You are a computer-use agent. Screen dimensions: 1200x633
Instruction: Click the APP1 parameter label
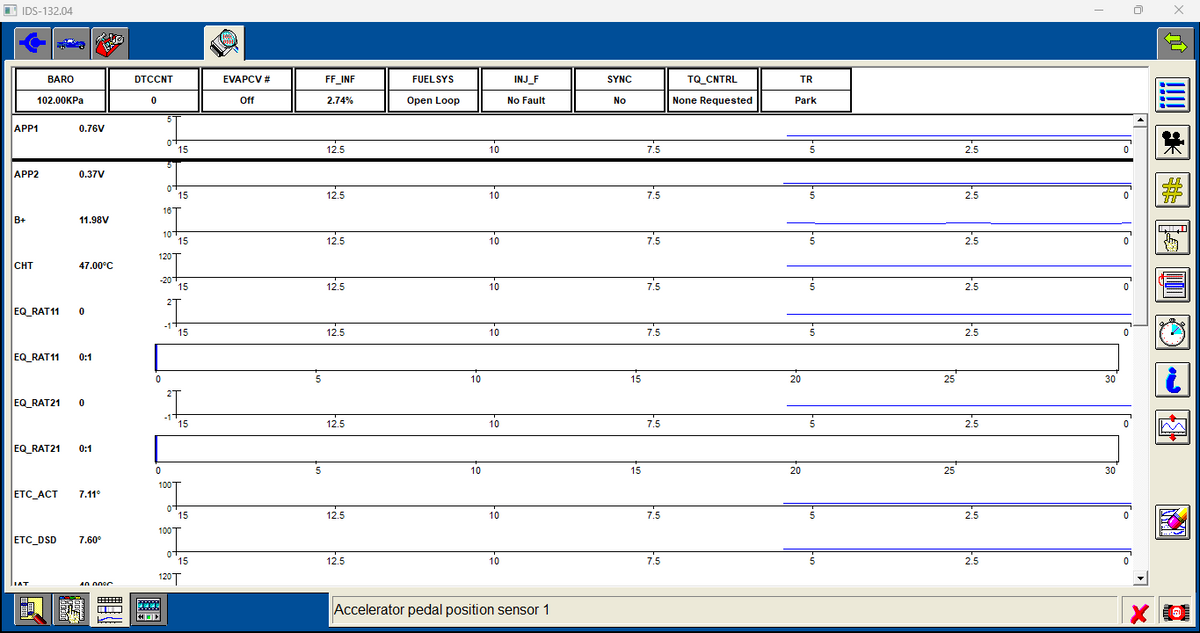(27, 128)
